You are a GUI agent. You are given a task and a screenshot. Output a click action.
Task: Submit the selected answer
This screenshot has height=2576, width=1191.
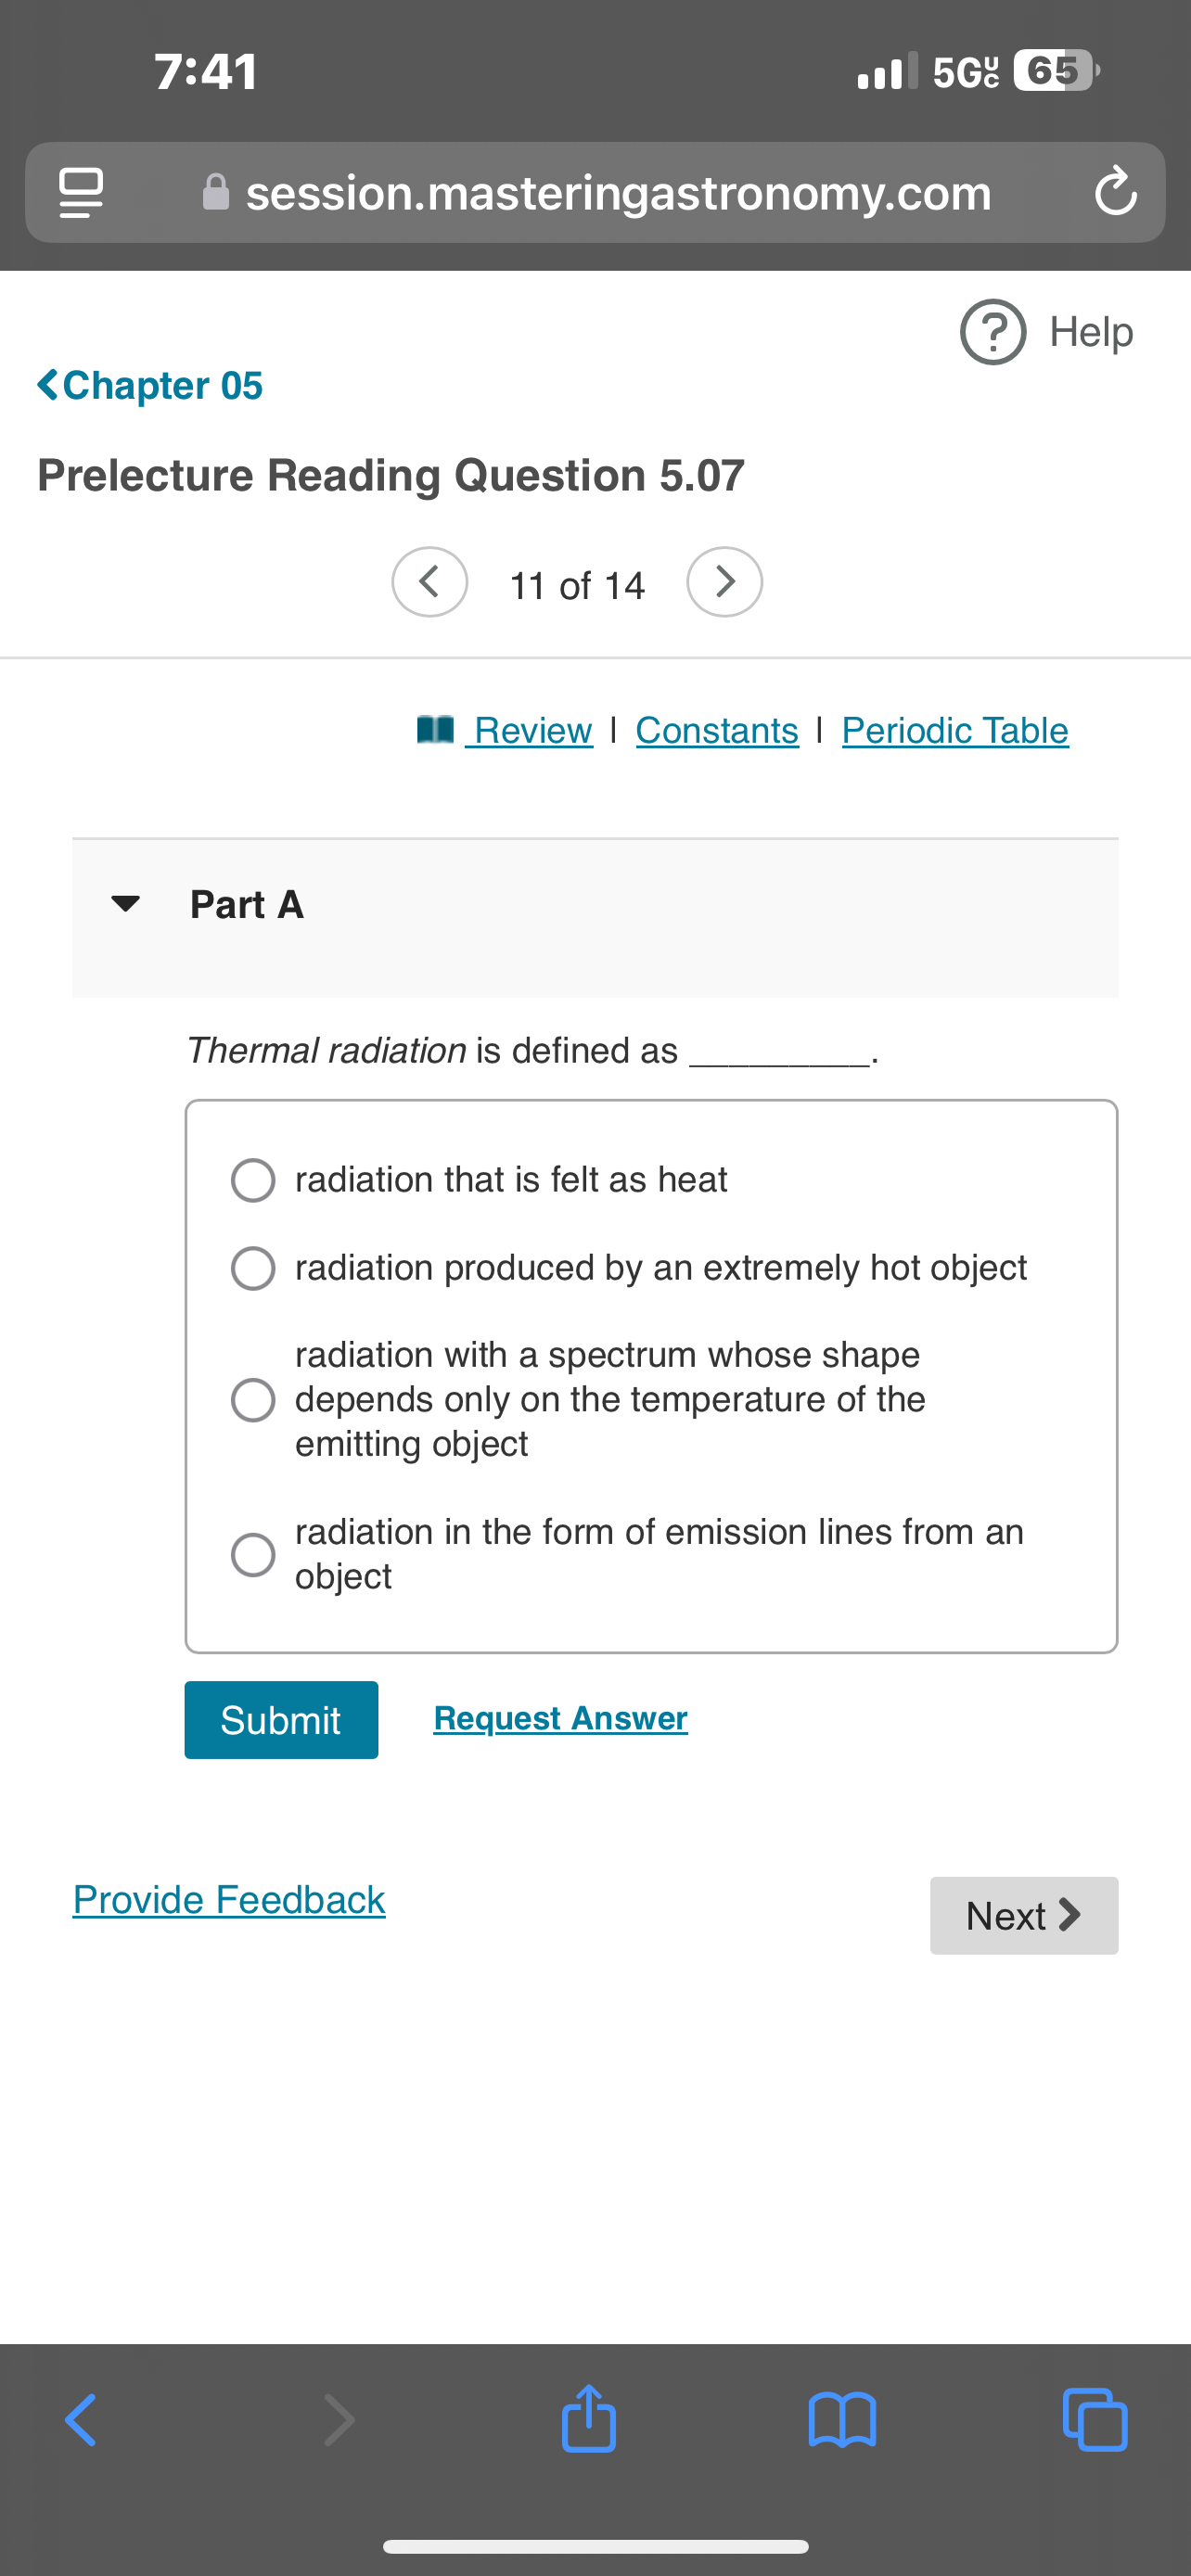pyautogui.click(x=281, y=1720)
